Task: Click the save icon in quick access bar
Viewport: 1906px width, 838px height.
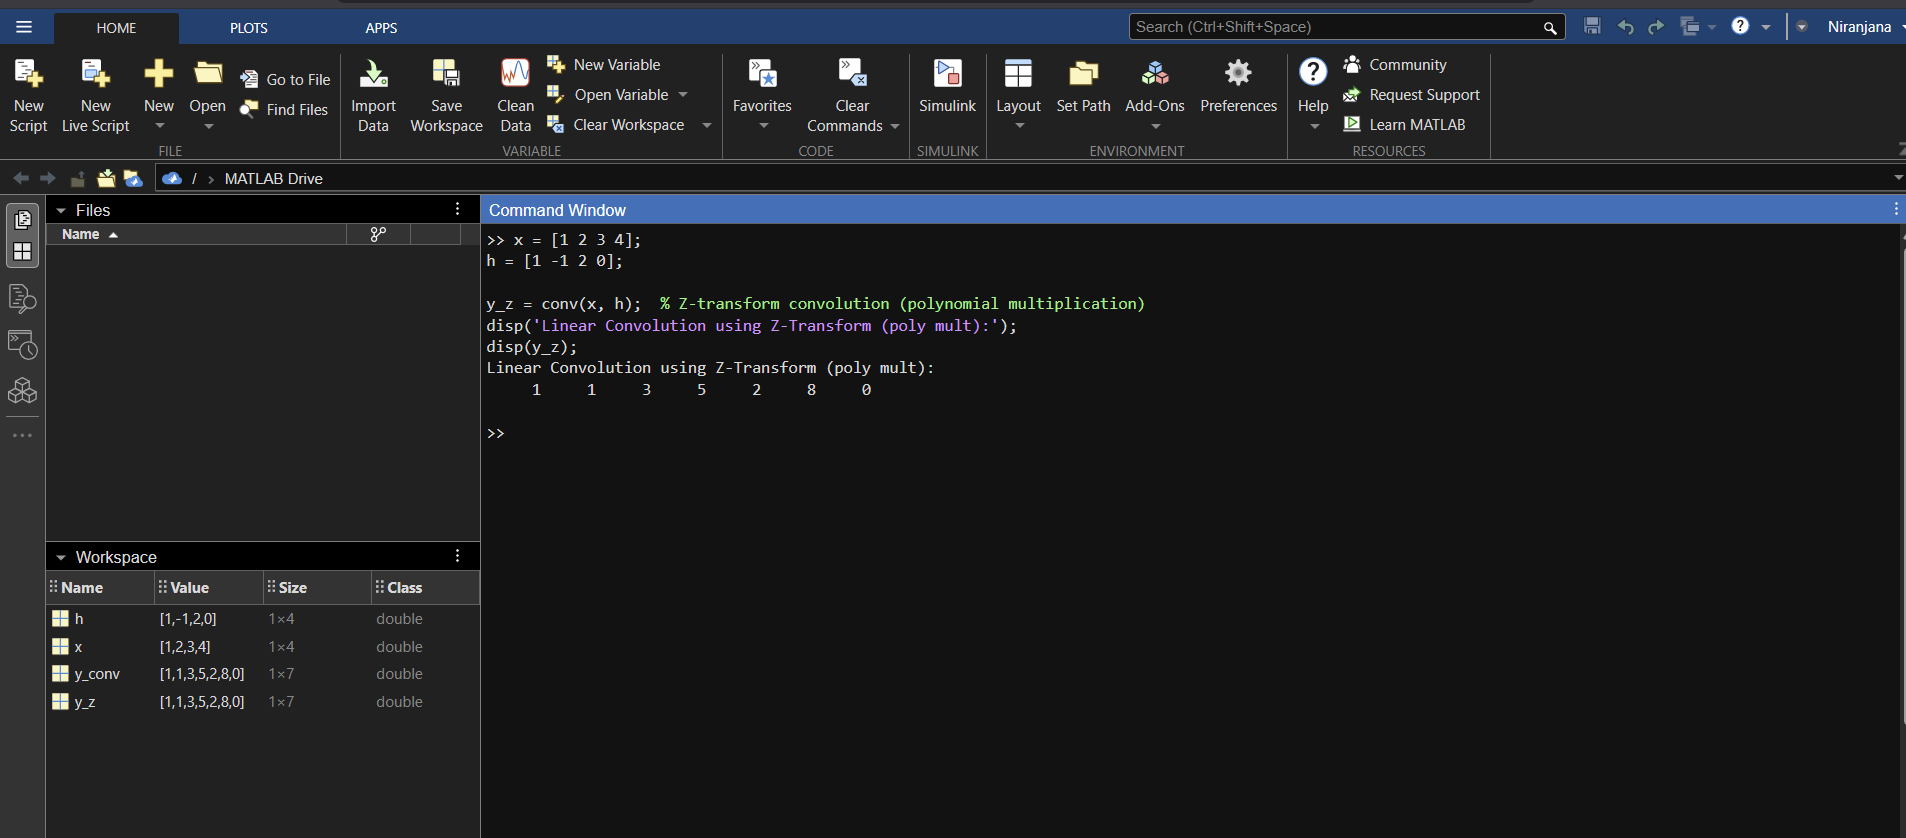Action: click(x=1592, y=26)
